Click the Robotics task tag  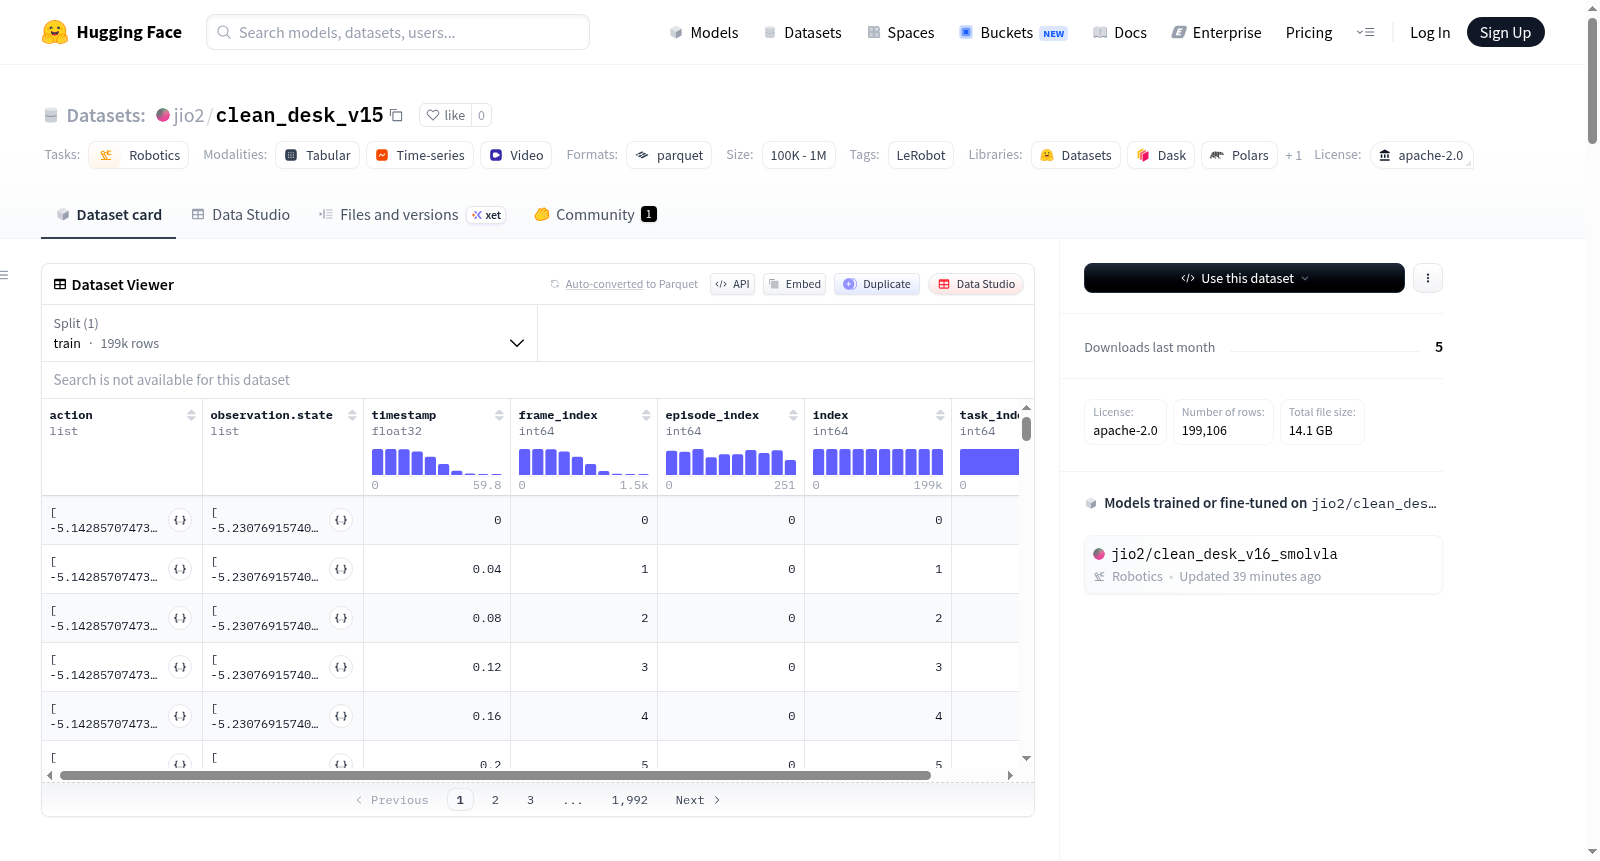click(x=139, y=155)
